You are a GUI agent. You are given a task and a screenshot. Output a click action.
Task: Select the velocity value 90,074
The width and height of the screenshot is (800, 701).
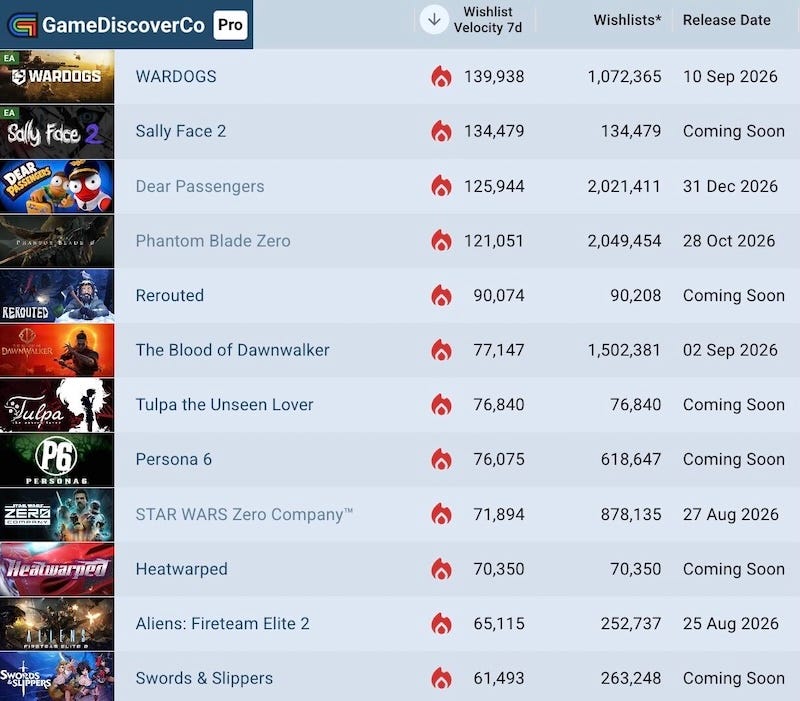[498, 295]
